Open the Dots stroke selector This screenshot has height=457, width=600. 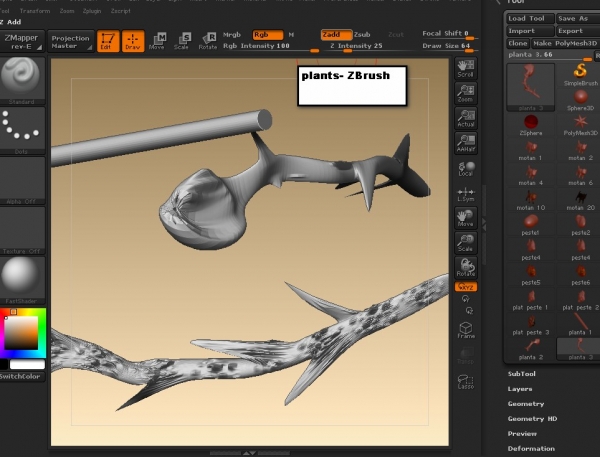(x=22, y=131)
